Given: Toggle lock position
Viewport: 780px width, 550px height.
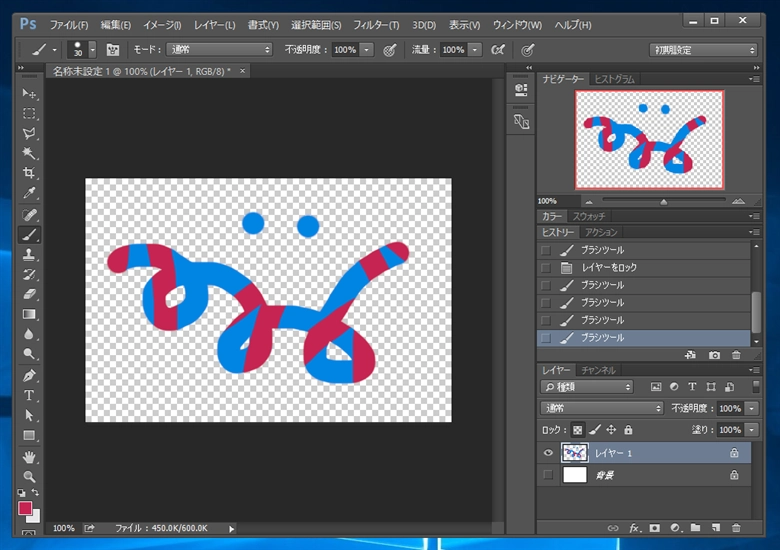Looking at the screenshot, I should (x=611, y=430).
